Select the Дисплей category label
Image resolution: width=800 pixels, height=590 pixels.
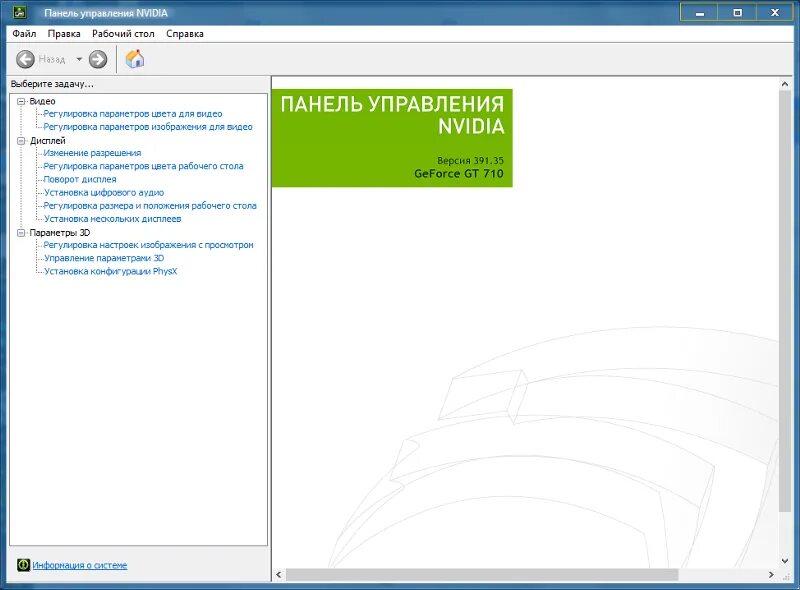pos(47,140)
